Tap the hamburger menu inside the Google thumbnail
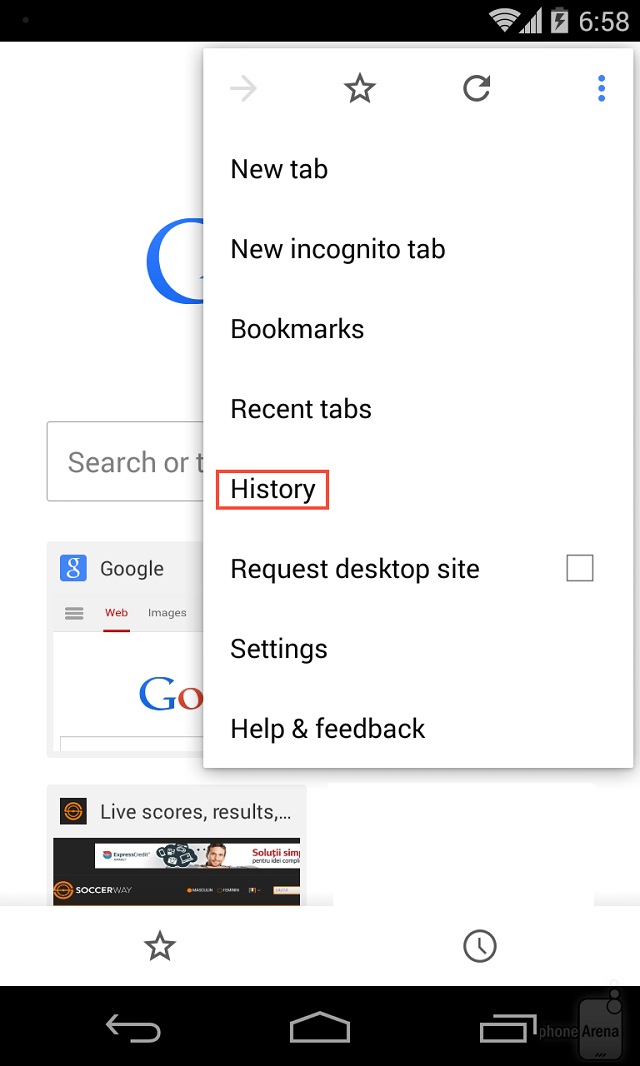This screenshot has height=1066, width=640. (73, 612)
